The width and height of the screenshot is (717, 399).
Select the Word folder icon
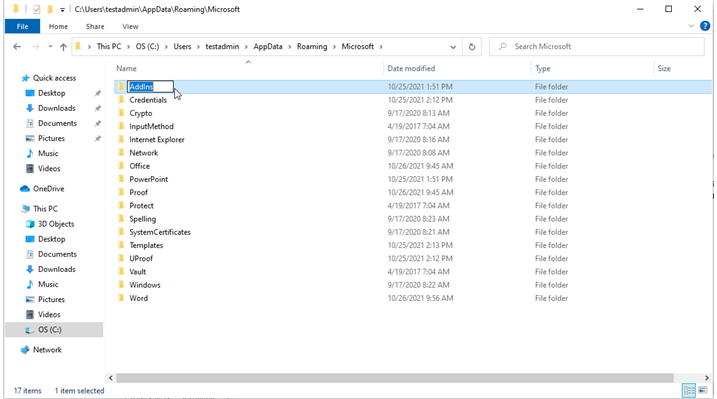121,298
